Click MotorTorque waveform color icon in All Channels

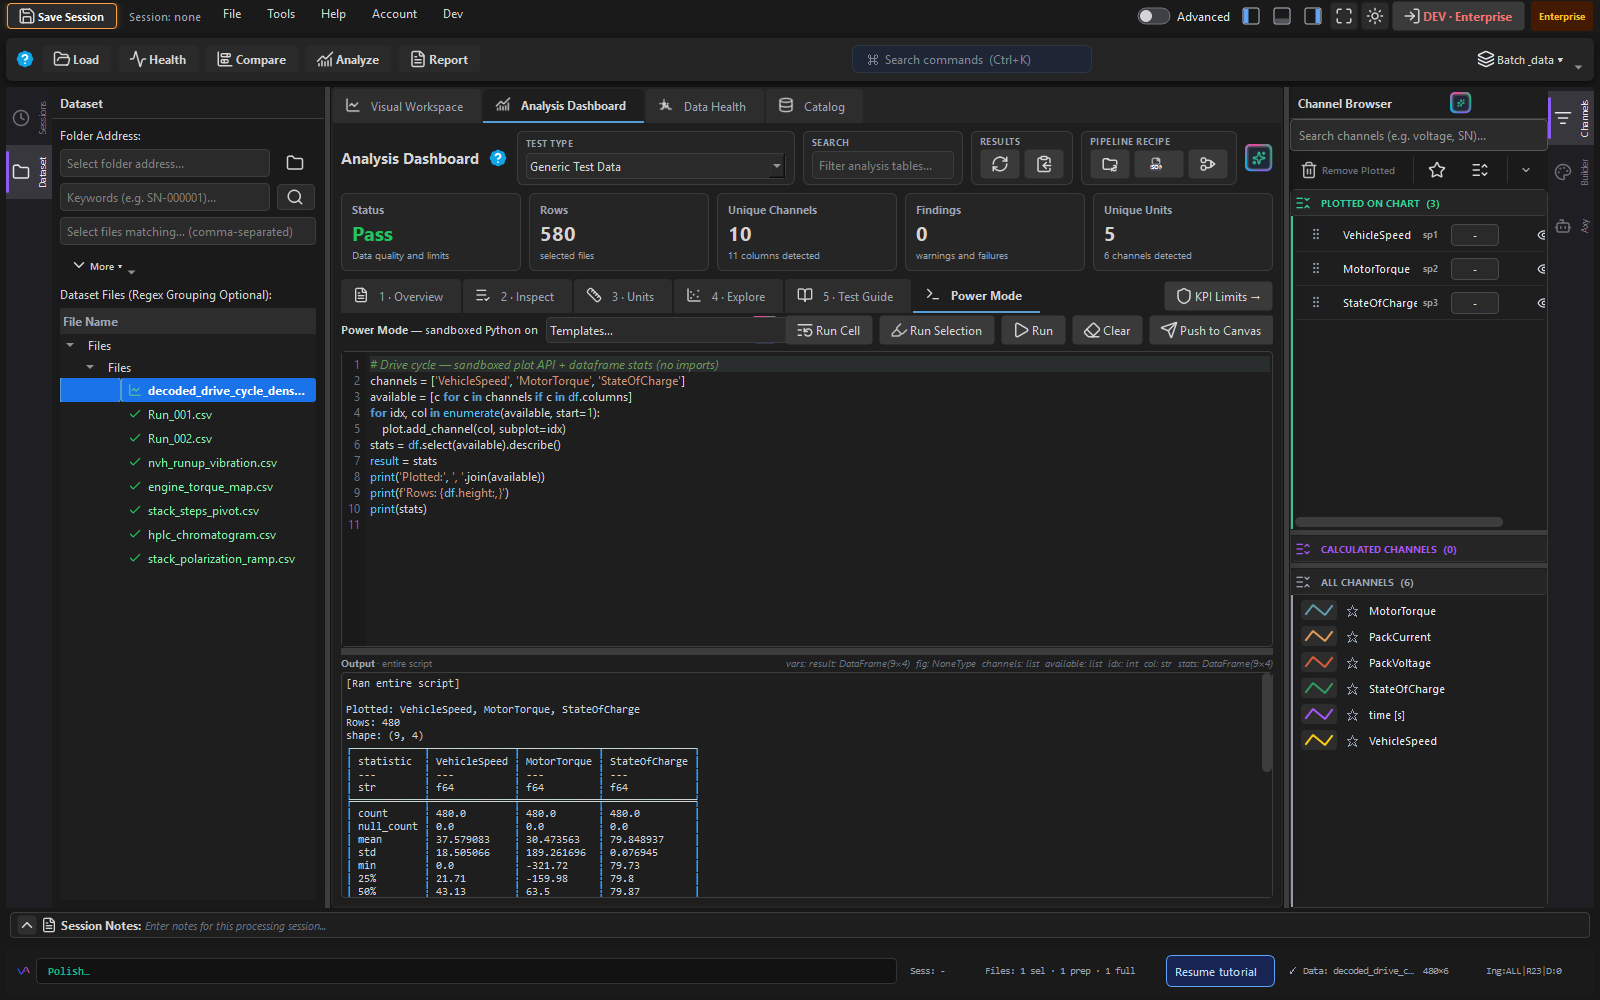tap(1319, 610)
